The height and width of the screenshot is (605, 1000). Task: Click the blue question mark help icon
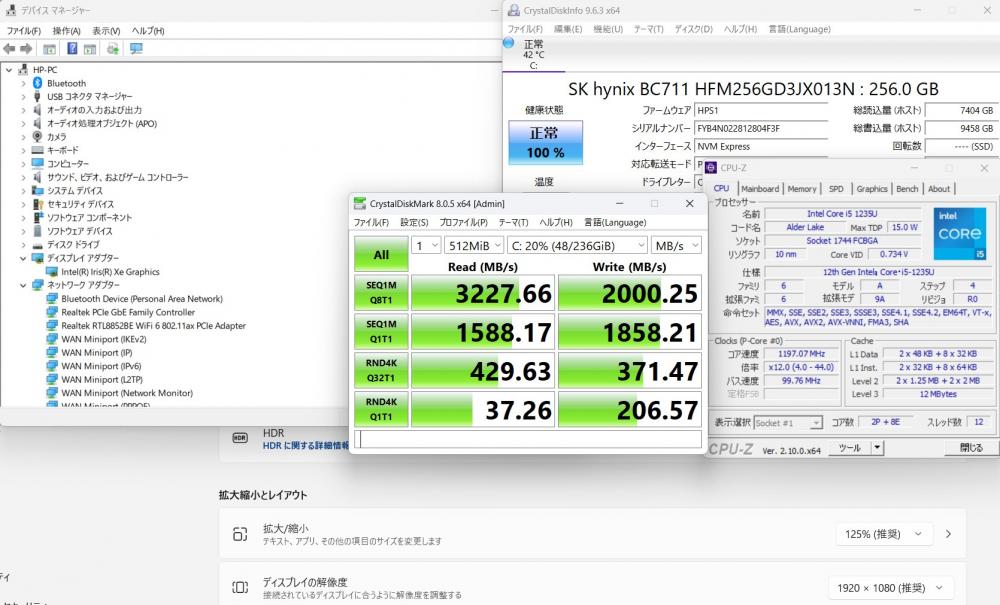pos(72,48)
